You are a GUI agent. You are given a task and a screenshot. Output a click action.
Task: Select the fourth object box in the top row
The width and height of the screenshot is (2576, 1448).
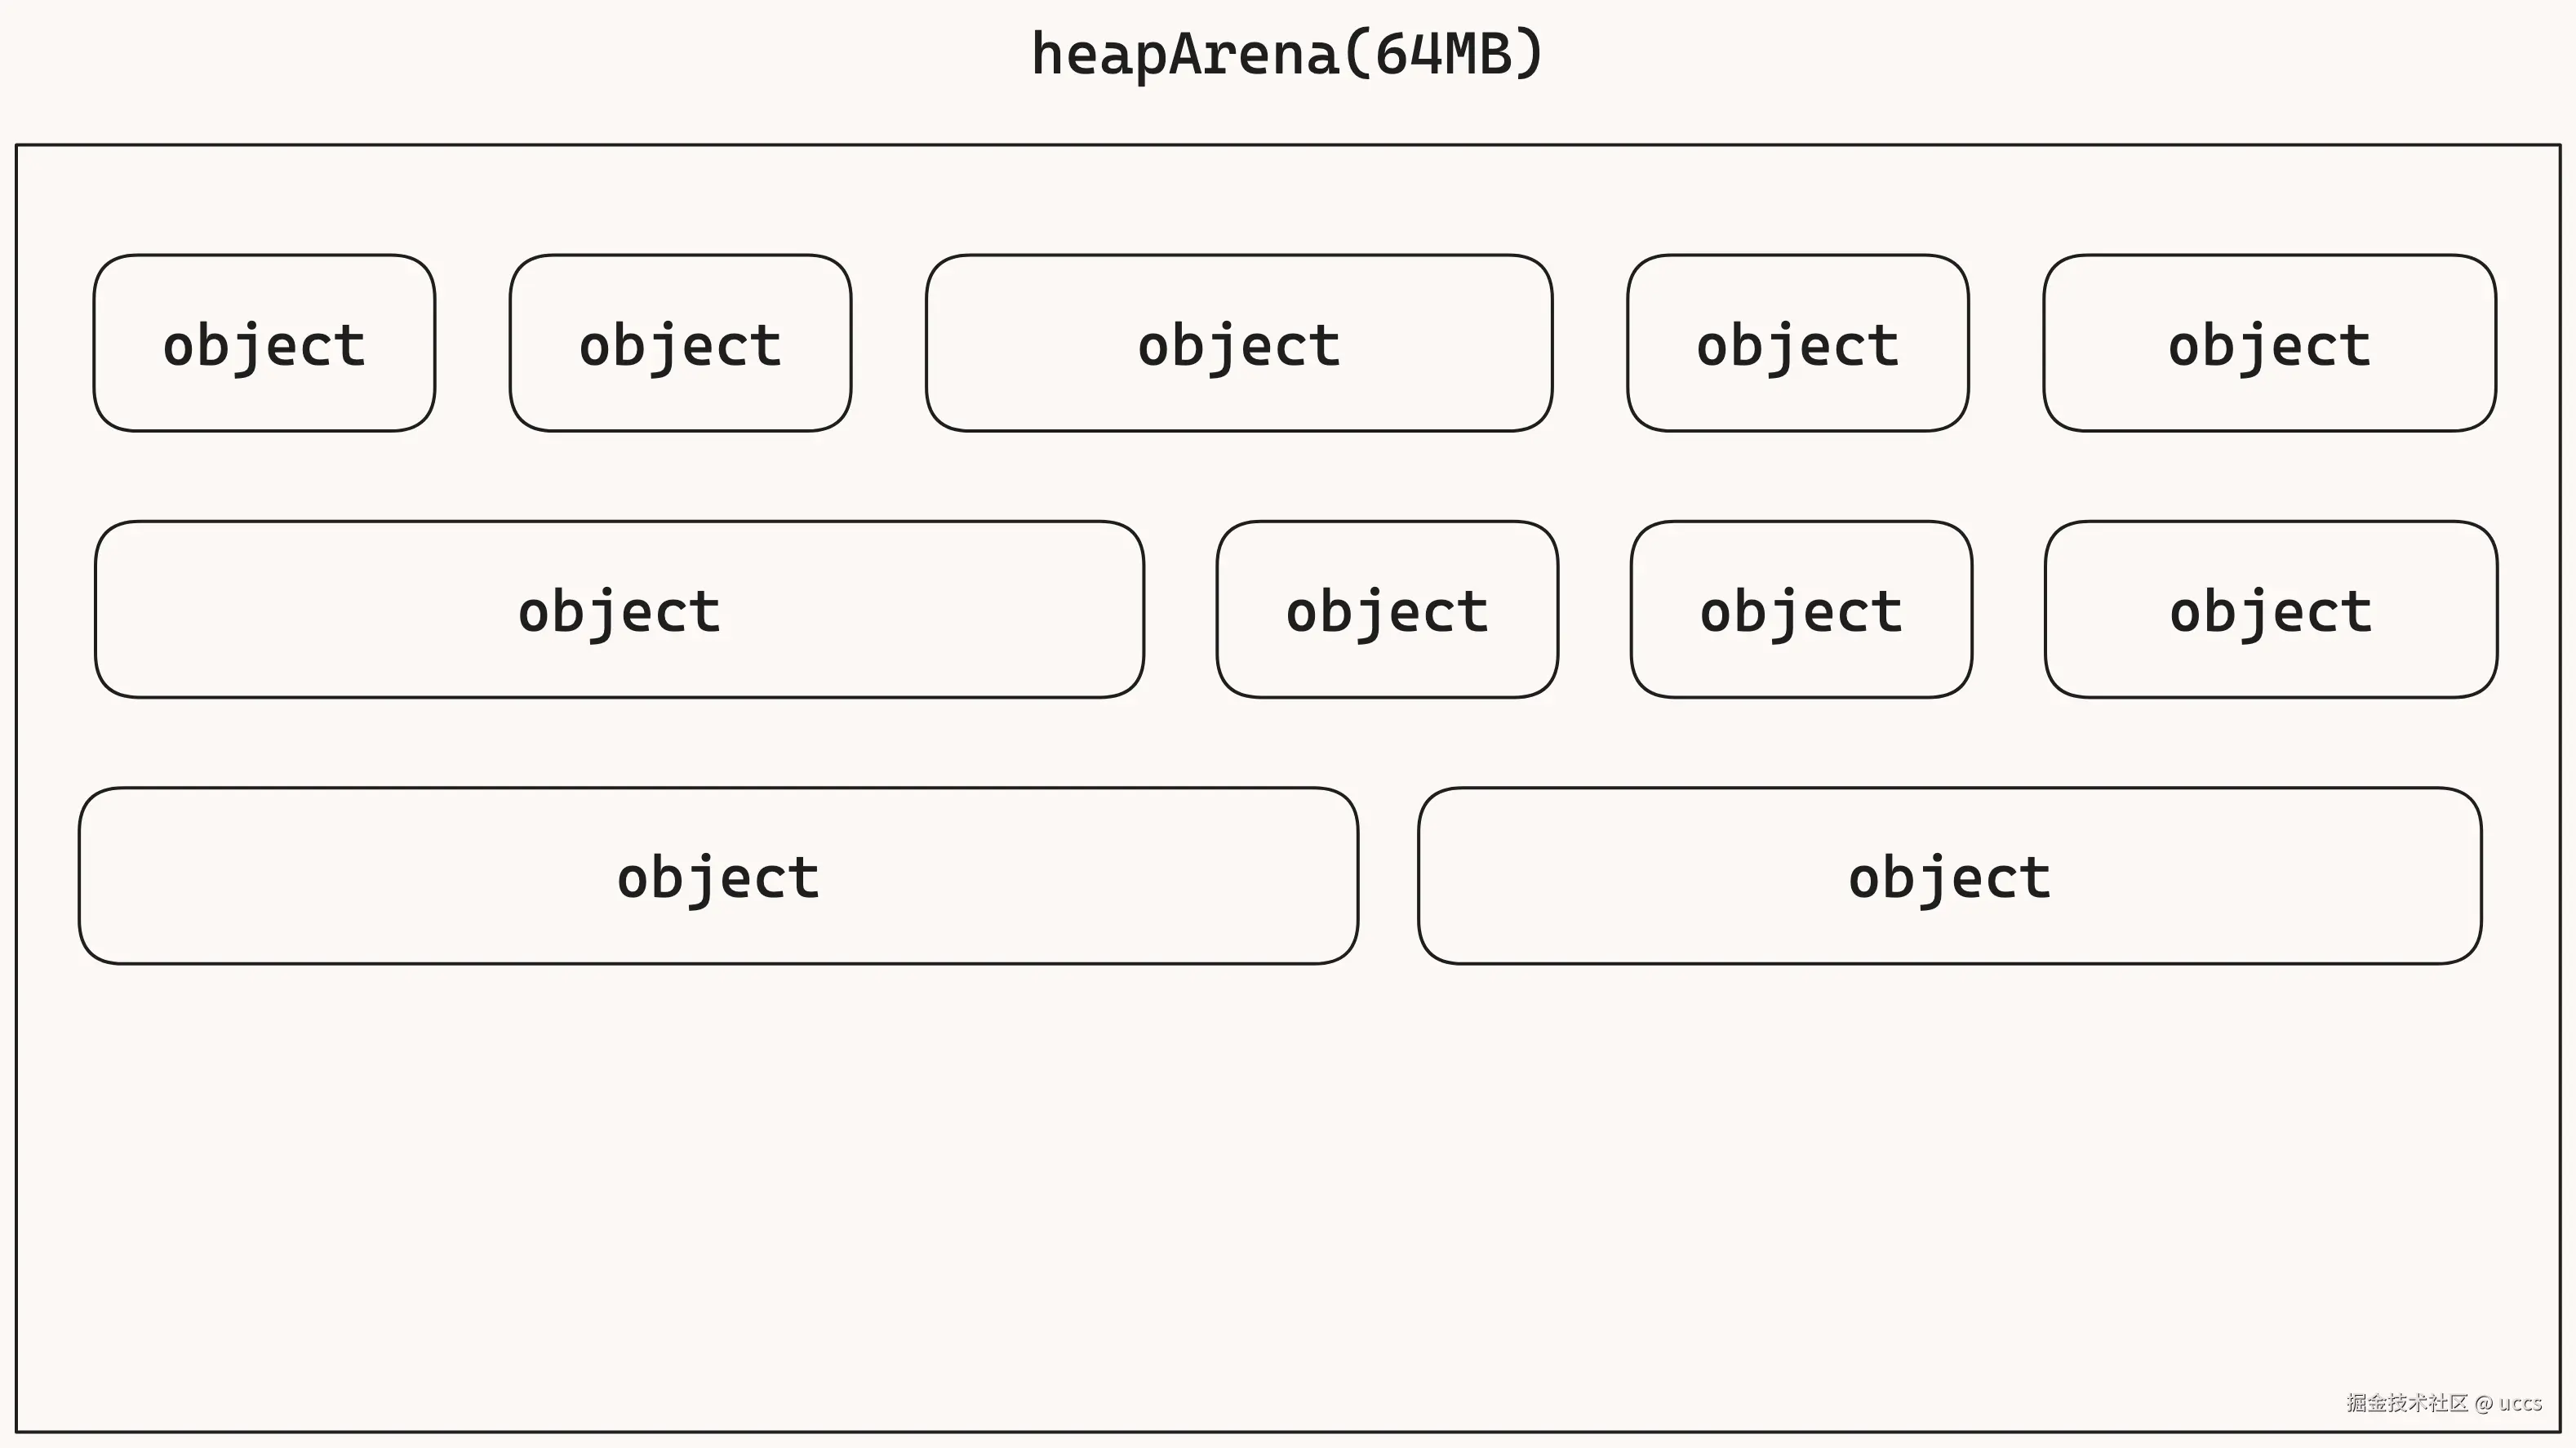click(1797, 343)
